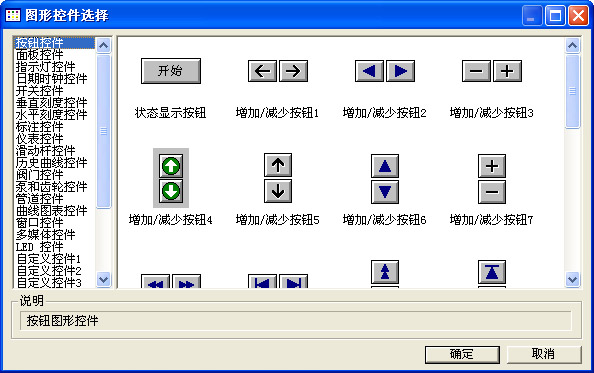Select 日期时钟控件 in the category list
This screenshot has height=373, width=594.
click(55, 79)
